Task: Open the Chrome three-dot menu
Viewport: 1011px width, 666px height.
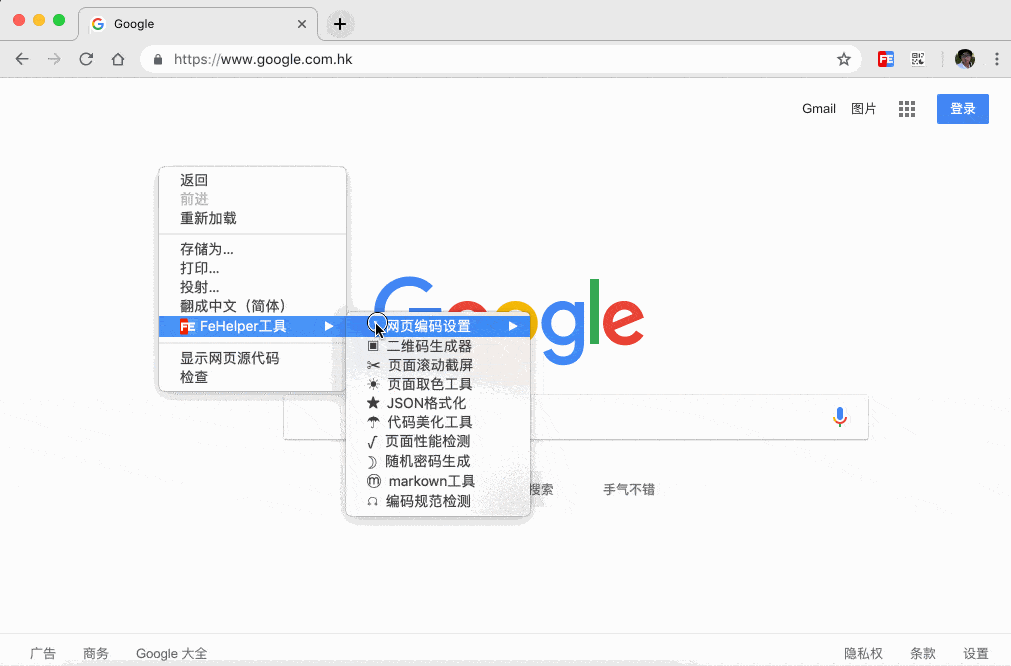Action: click(x=996, y=59)
